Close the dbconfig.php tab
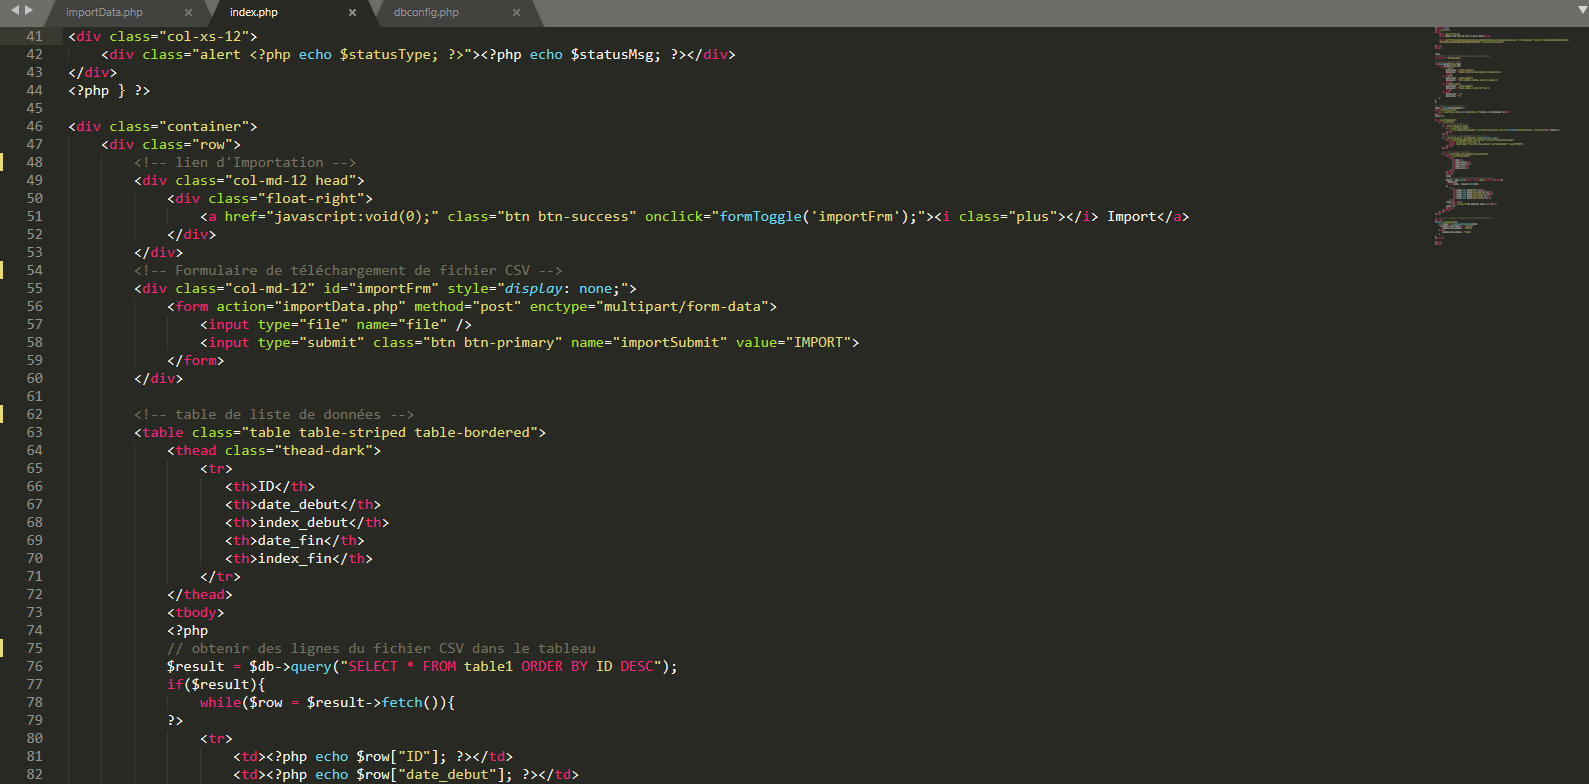 pos(516,13)
